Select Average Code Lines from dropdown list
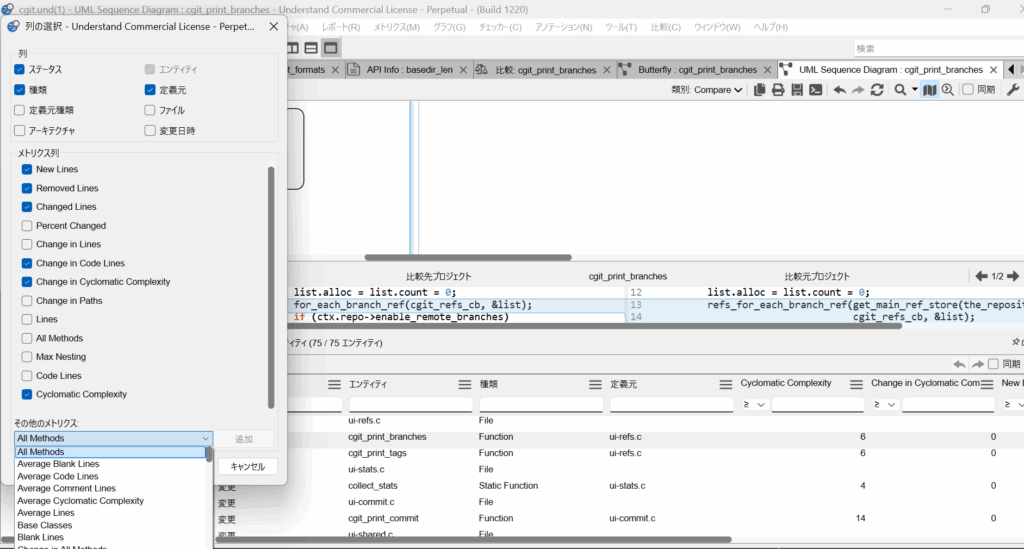 pos(58,476)
